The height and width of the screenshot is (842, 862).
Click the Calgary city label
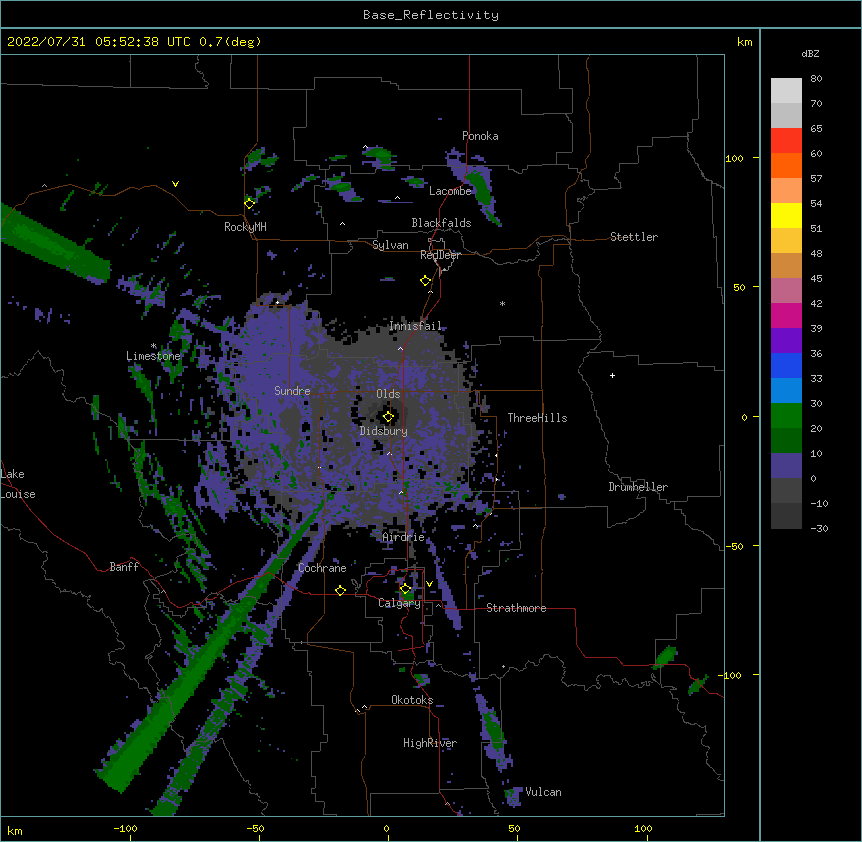(400, 603)
